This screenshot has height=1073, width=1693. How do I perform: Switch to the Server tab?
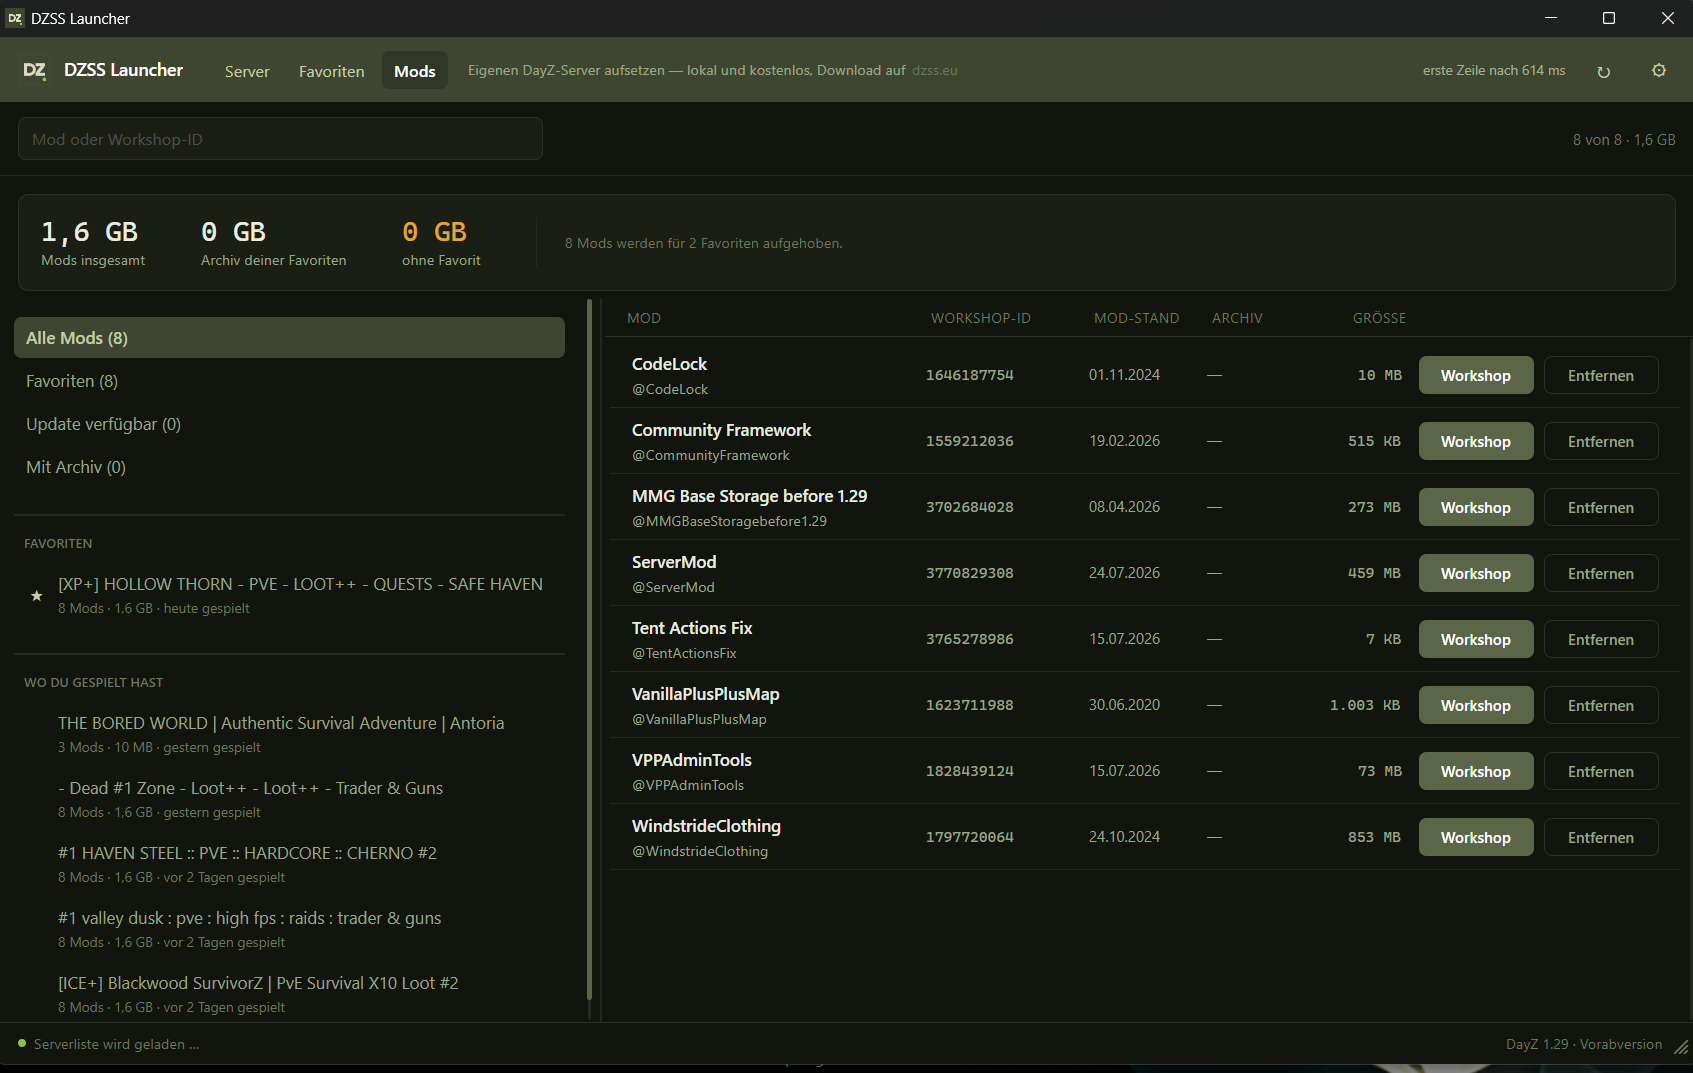pyautogui.click(x=247, y=71)
